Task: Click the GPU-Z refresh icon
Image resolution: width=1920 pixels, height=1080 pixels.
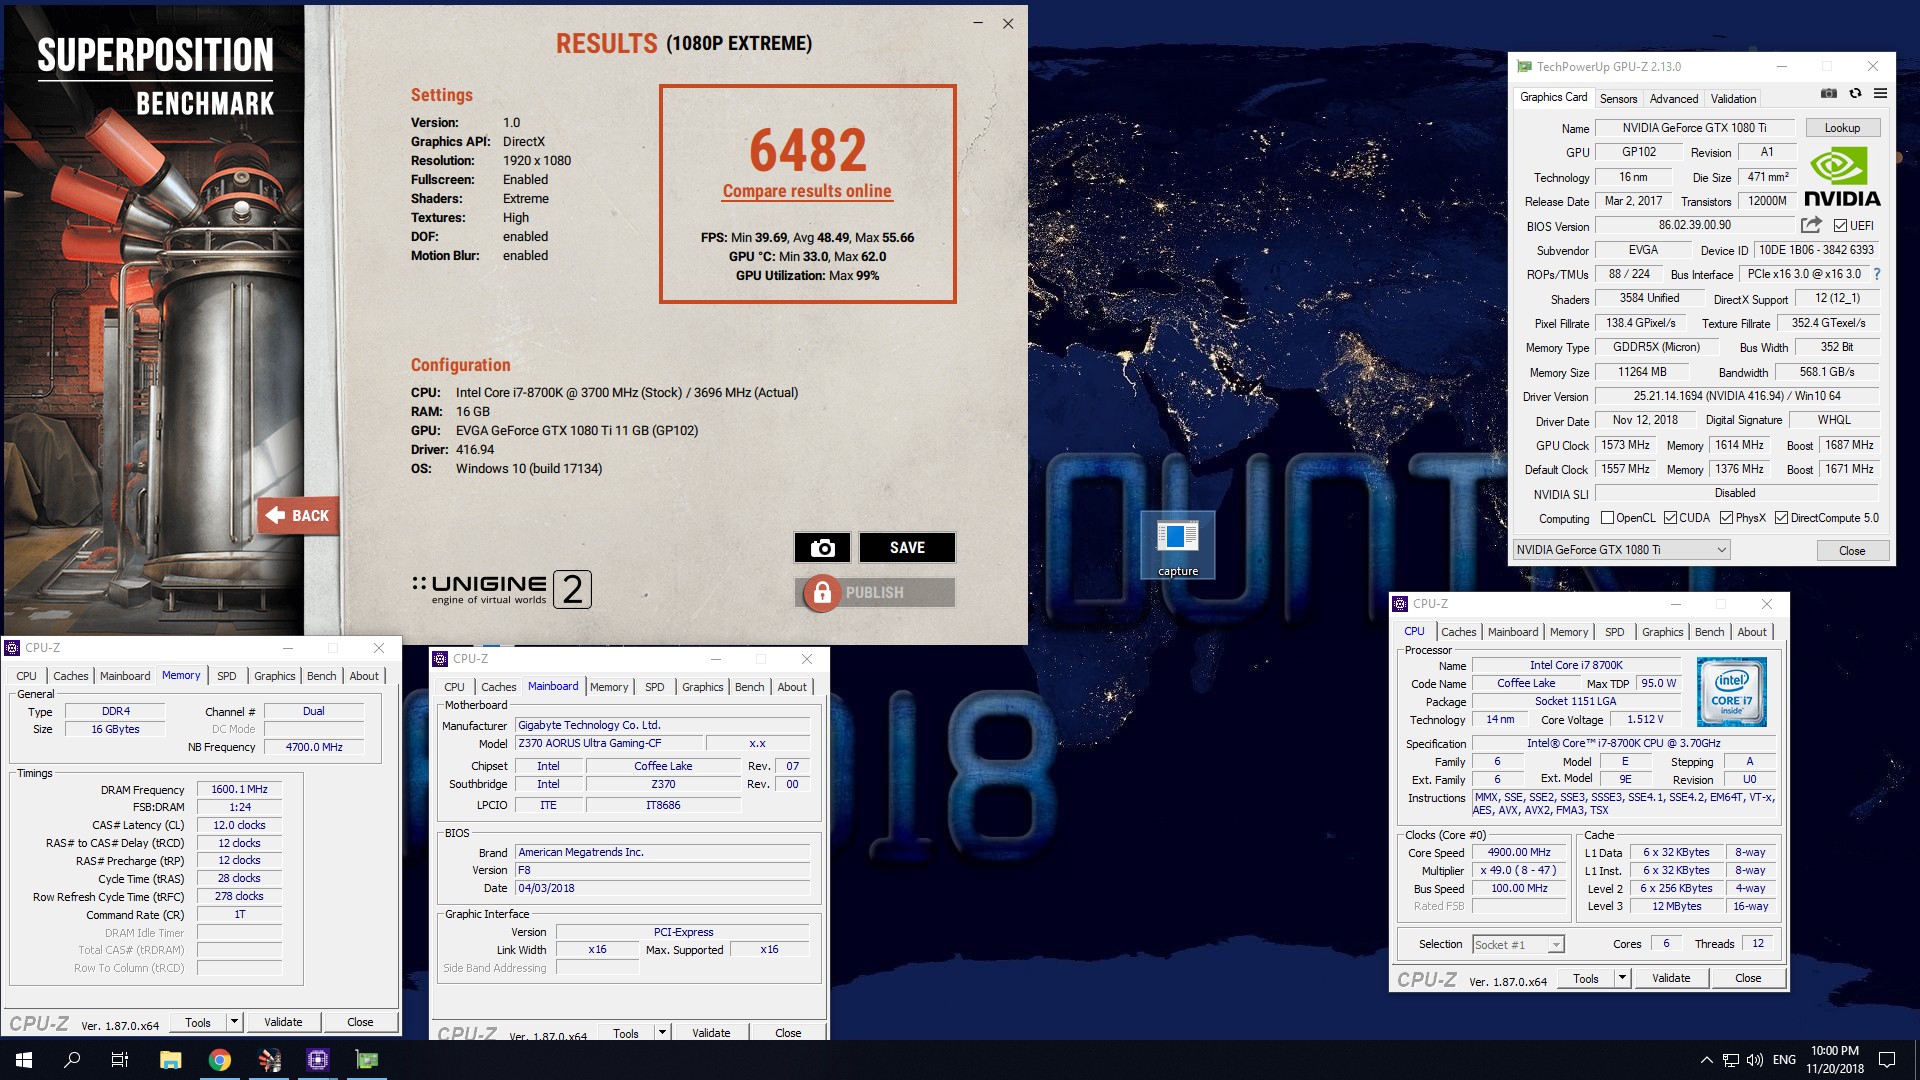Action: tap(1855, 94)
